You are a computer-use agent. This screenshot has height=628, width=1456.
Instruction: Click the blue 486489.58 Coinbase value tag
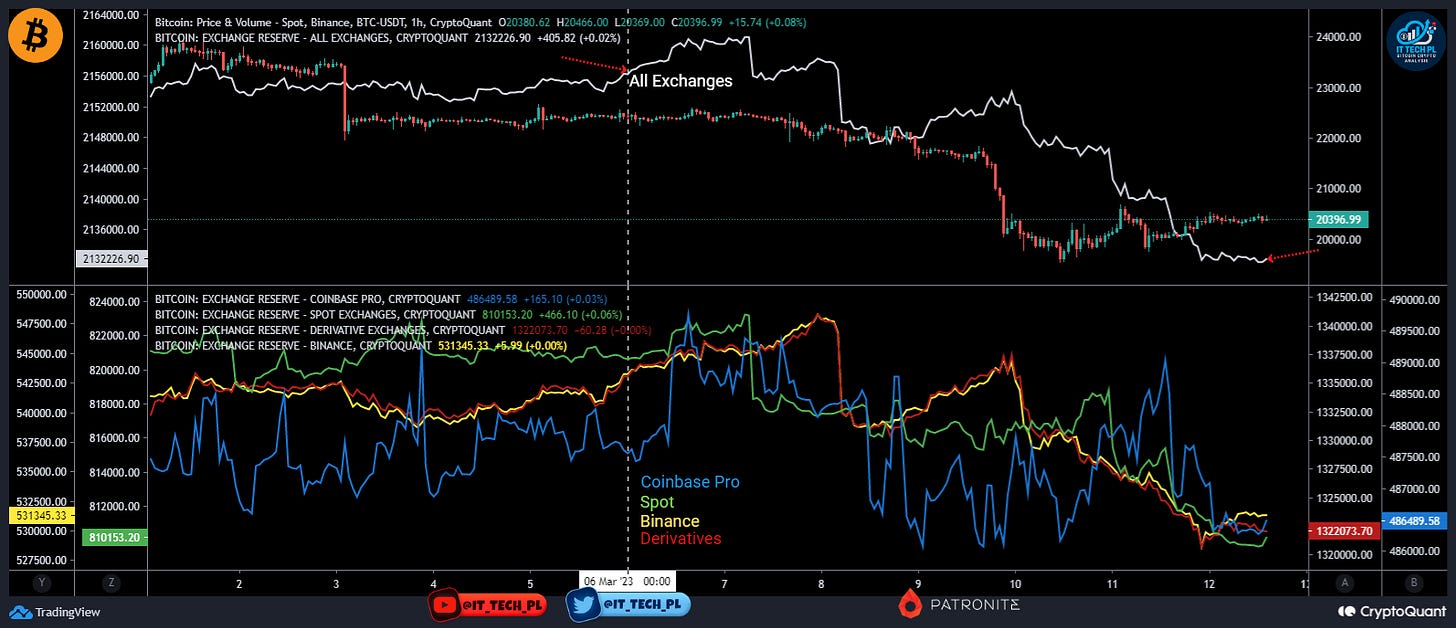[1414, 521]
